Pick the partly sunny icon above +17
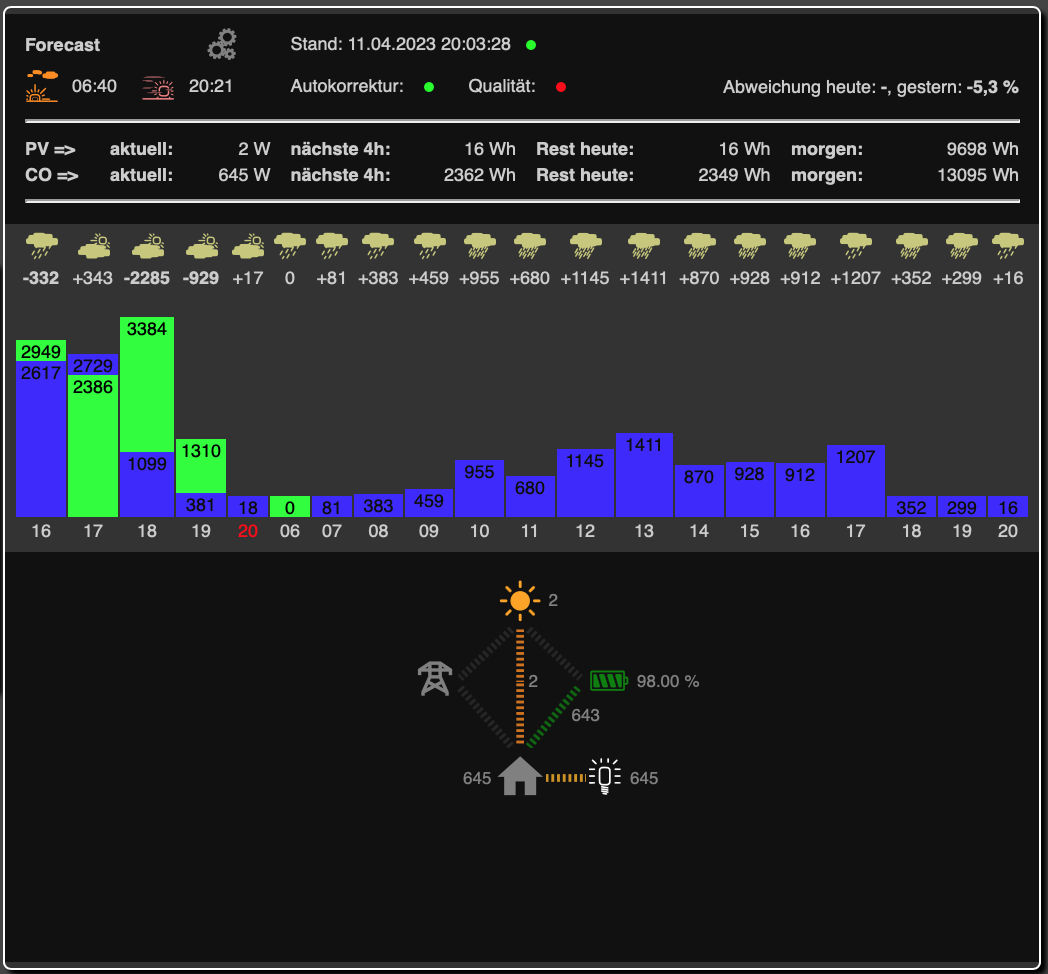 (x=248, y=246)
